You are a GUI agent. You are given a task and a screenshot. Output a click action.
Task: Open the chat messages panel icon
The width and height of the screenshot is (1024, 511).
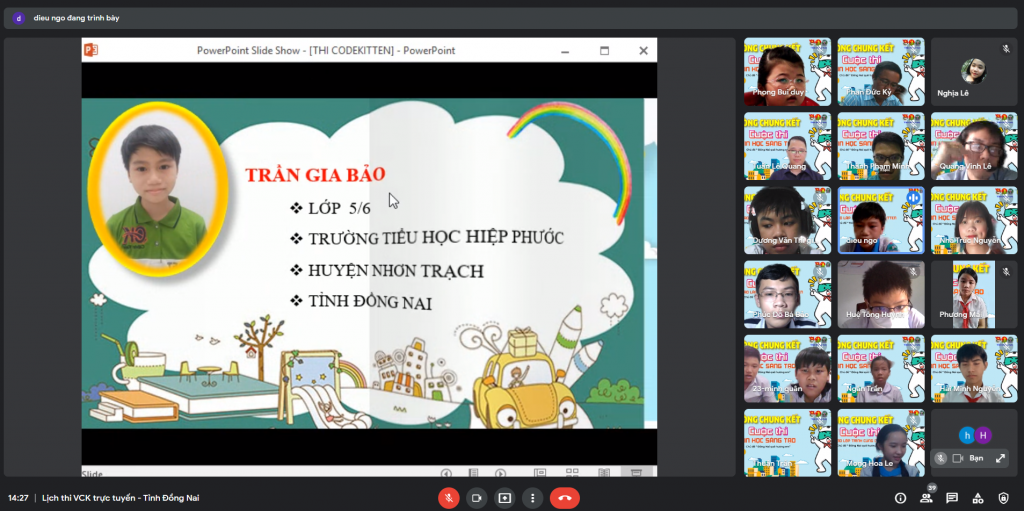952,498
